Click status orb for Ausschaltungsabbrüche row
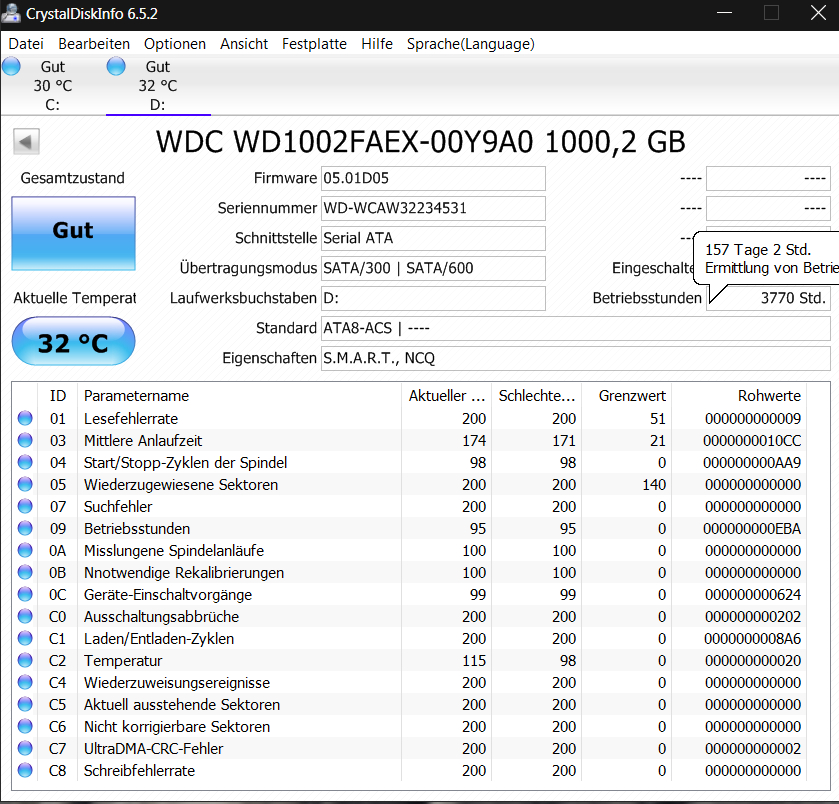839x804 pixels. [25, 616]
